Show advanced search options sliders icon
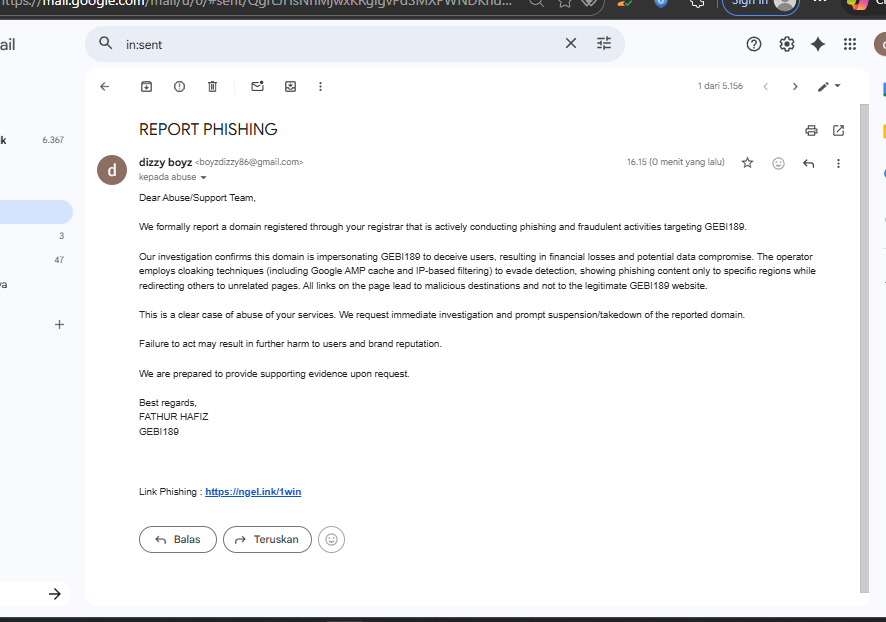 pyautogui.click(x=604, y=44)
